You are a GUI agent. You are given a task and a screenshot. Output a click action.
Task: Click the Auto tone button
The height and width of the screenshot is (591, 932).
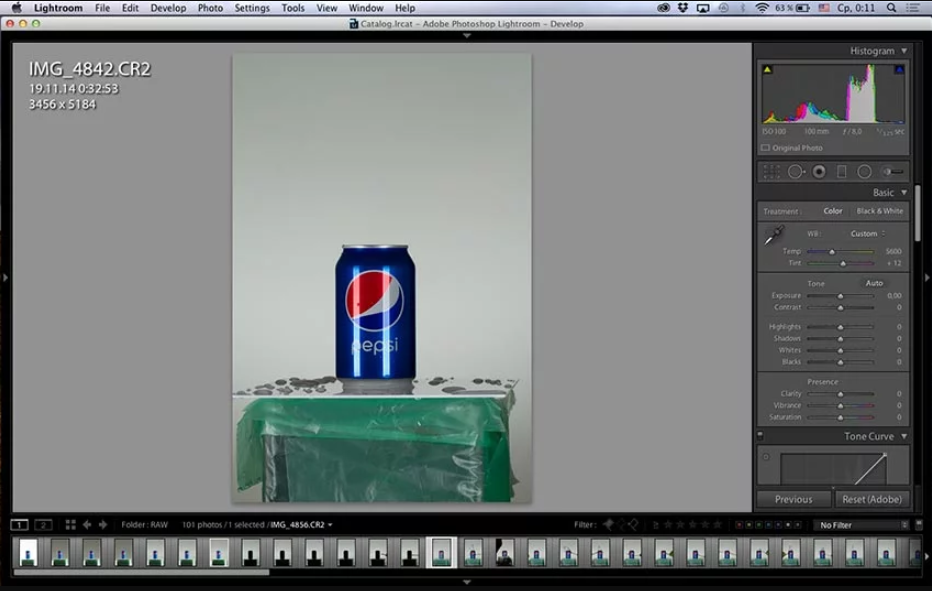tap(874, 283)
